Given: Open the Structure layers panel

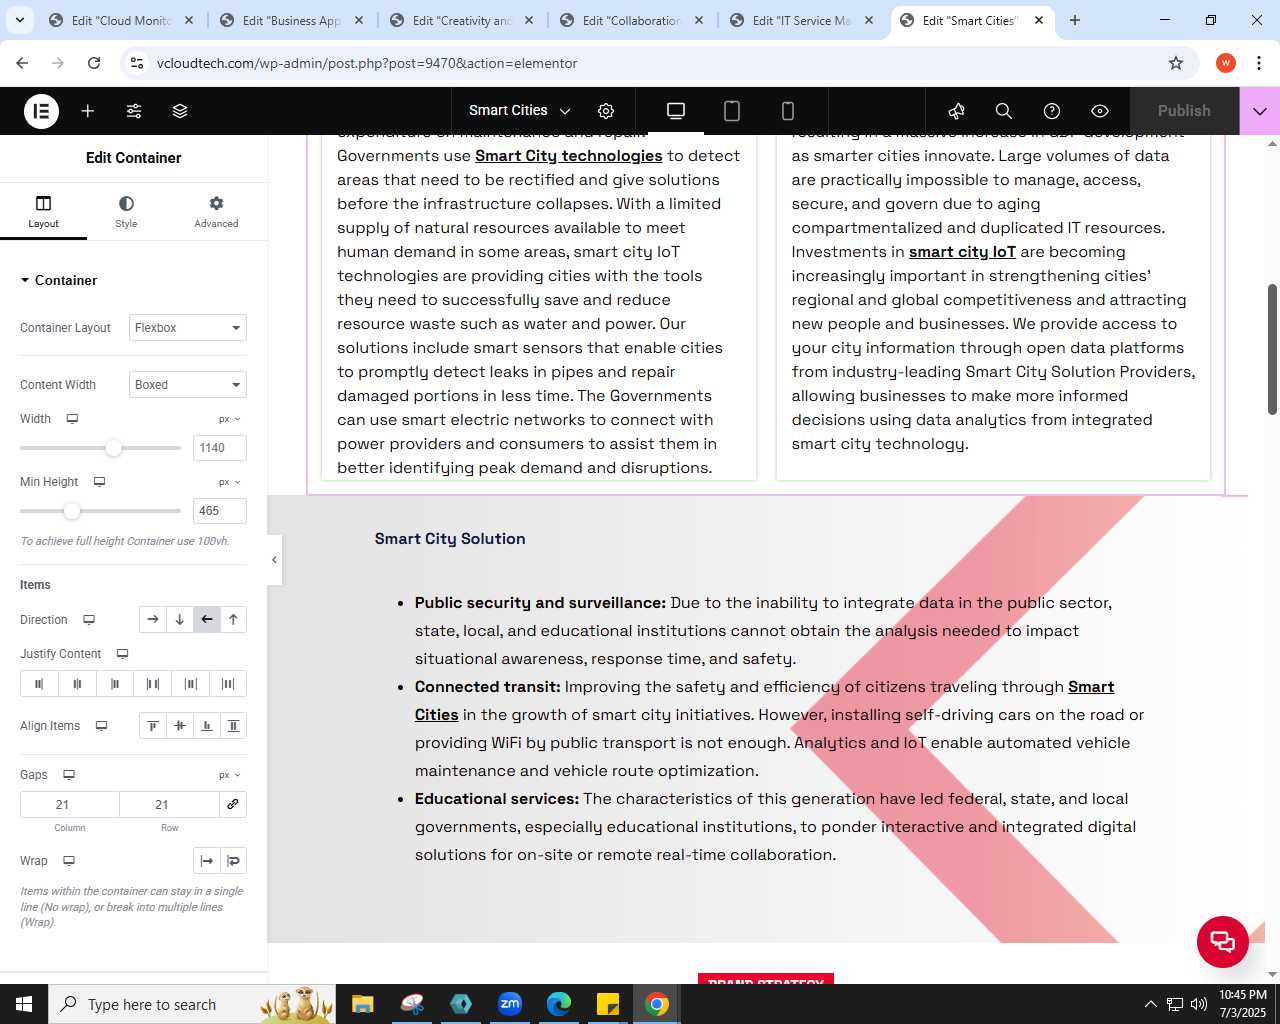Looking at the screenshot, I should click(180, 111).
